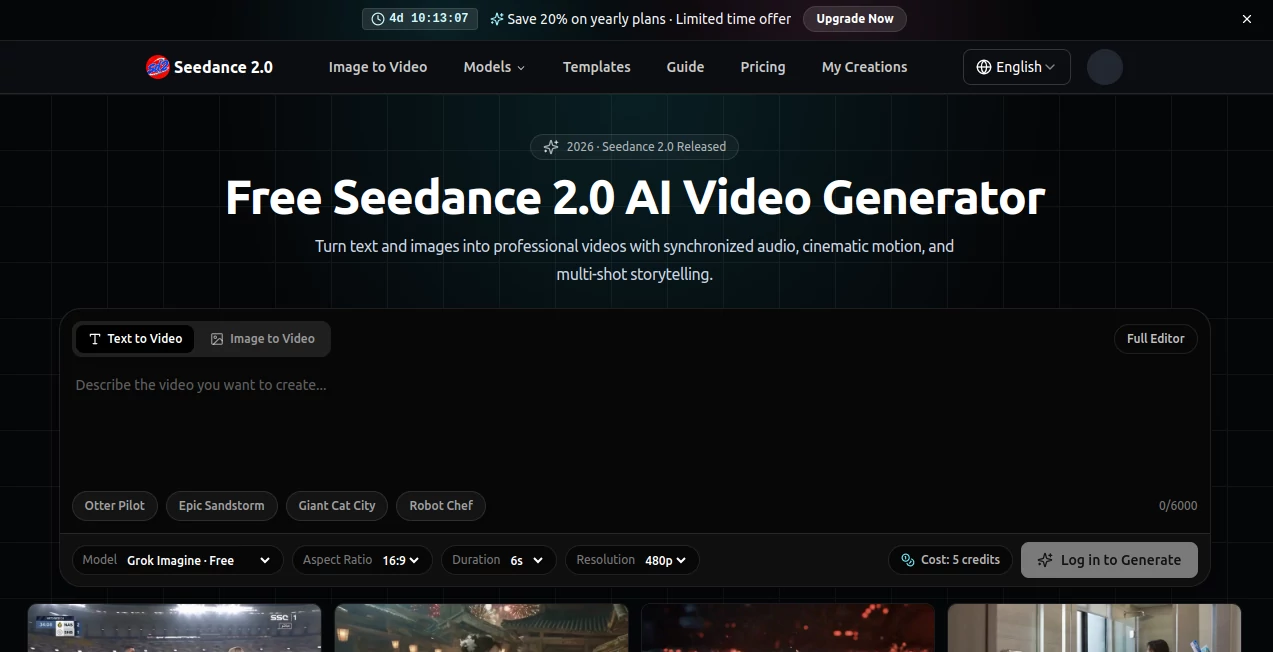Close the promo banner with X
Viewport: 1273px width, 652px height.
point(1247,19)
